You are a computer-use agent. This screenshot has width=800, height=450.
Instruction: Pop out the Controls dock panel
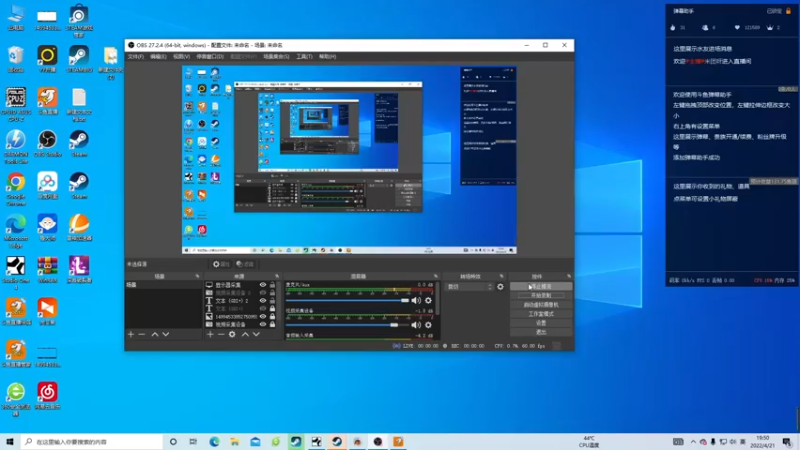tap(569, 277)
